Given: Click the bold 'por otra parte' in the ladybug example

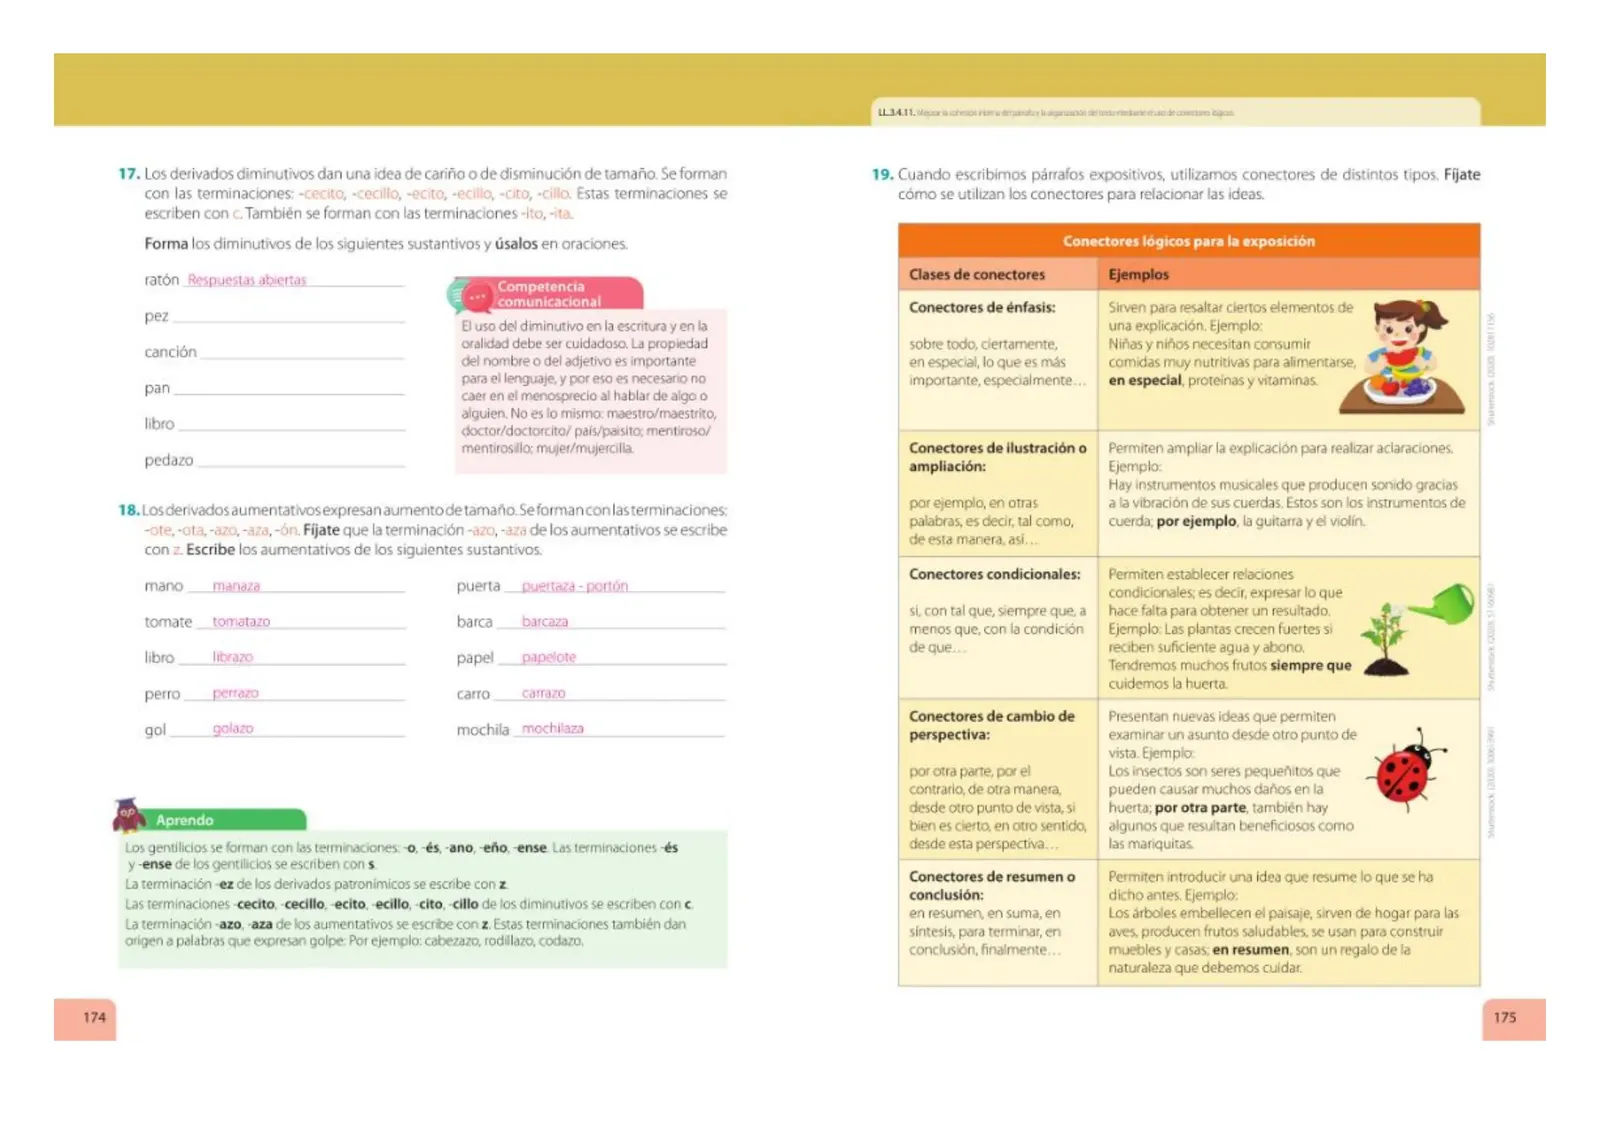Looking at the screenshot, I should point(1200,808).
